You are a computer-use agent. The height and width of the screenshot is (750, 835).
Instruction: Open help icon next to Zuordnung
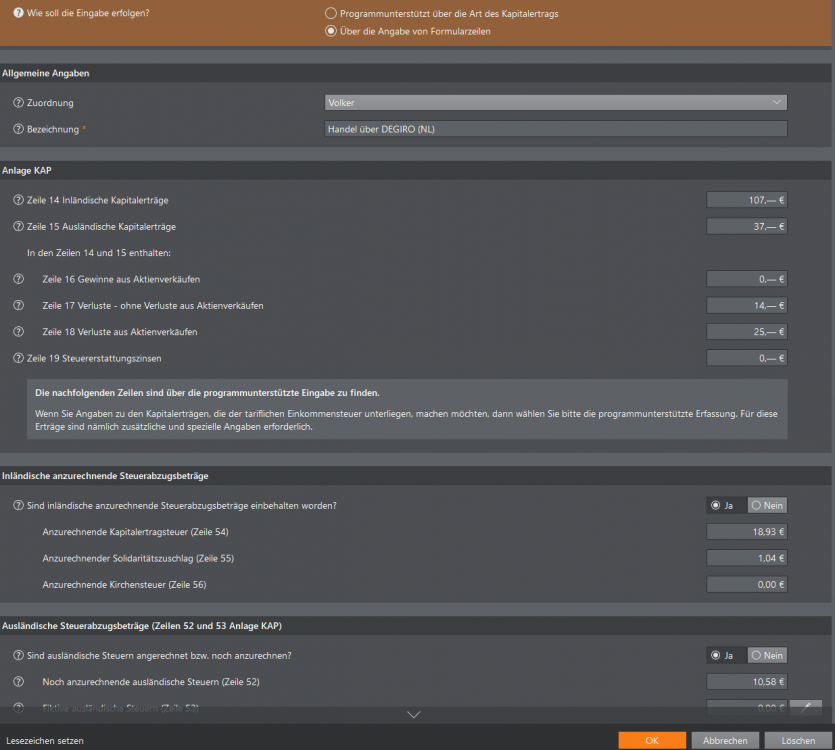(x=19, y=103)
